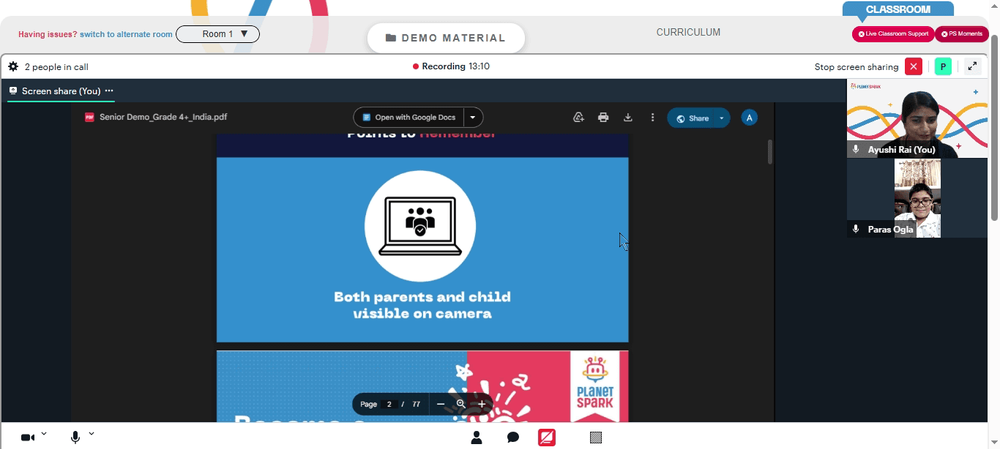Edit the current page number field
Screen dimensions: 1000x449
[389, 404]
